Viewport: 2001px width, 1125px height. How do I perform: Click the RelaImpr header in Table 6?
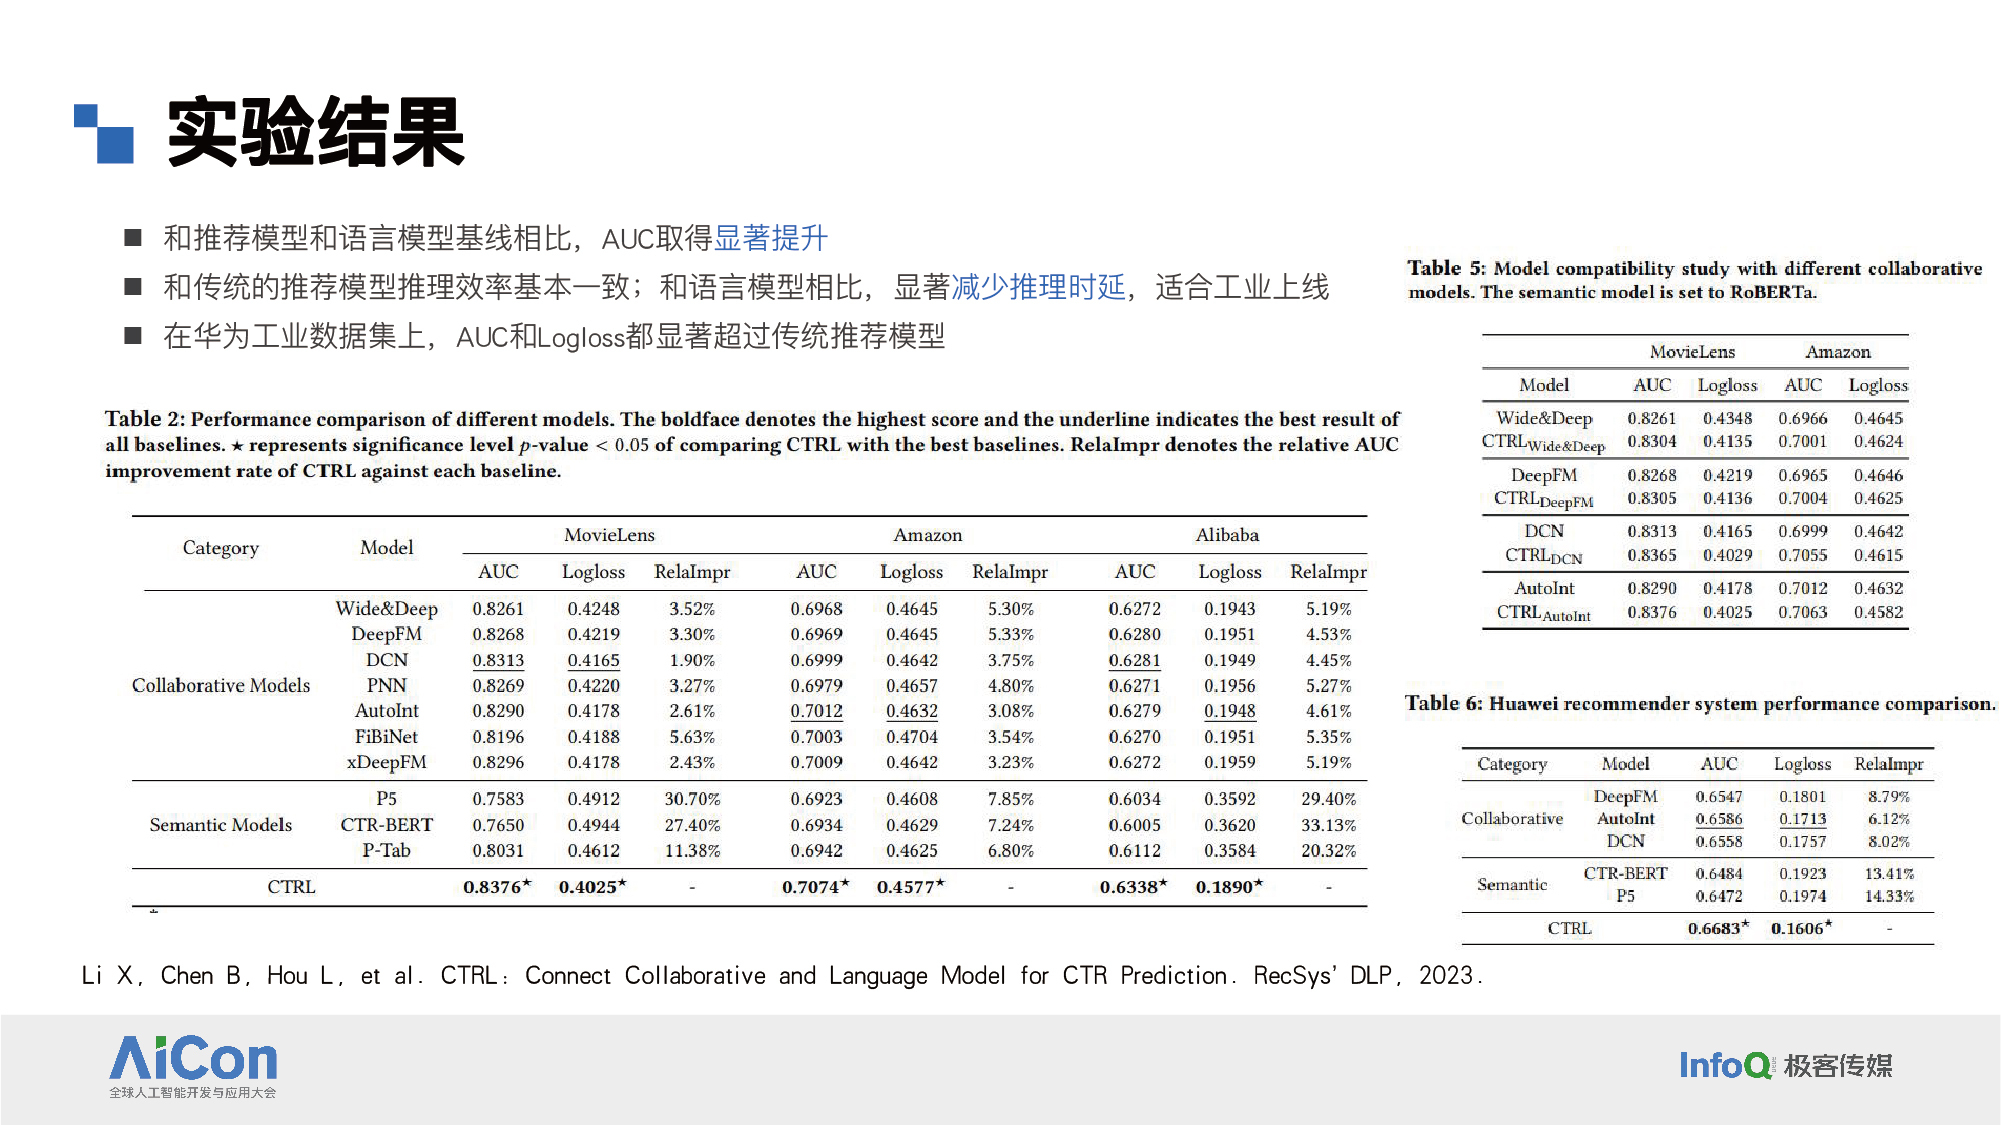click(x=1889, y=764)
